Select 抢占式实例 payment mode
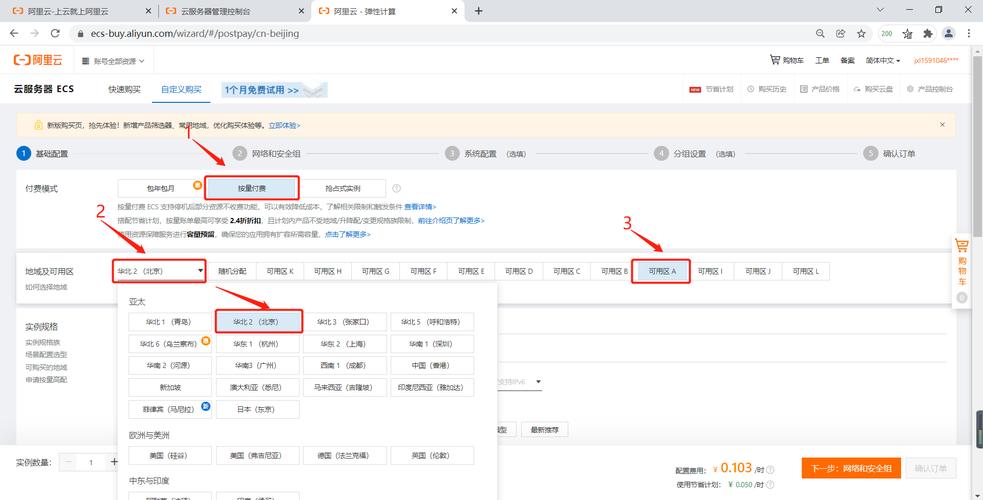 point(343,188)
